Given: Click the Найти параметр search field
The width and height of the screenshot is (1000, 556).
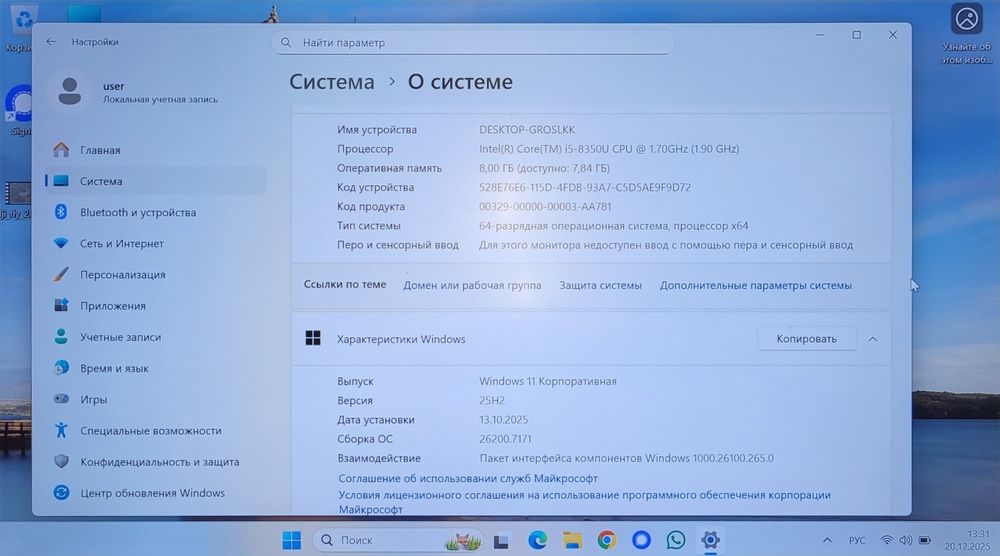Looking at the screenshot, I should [473, 43].
